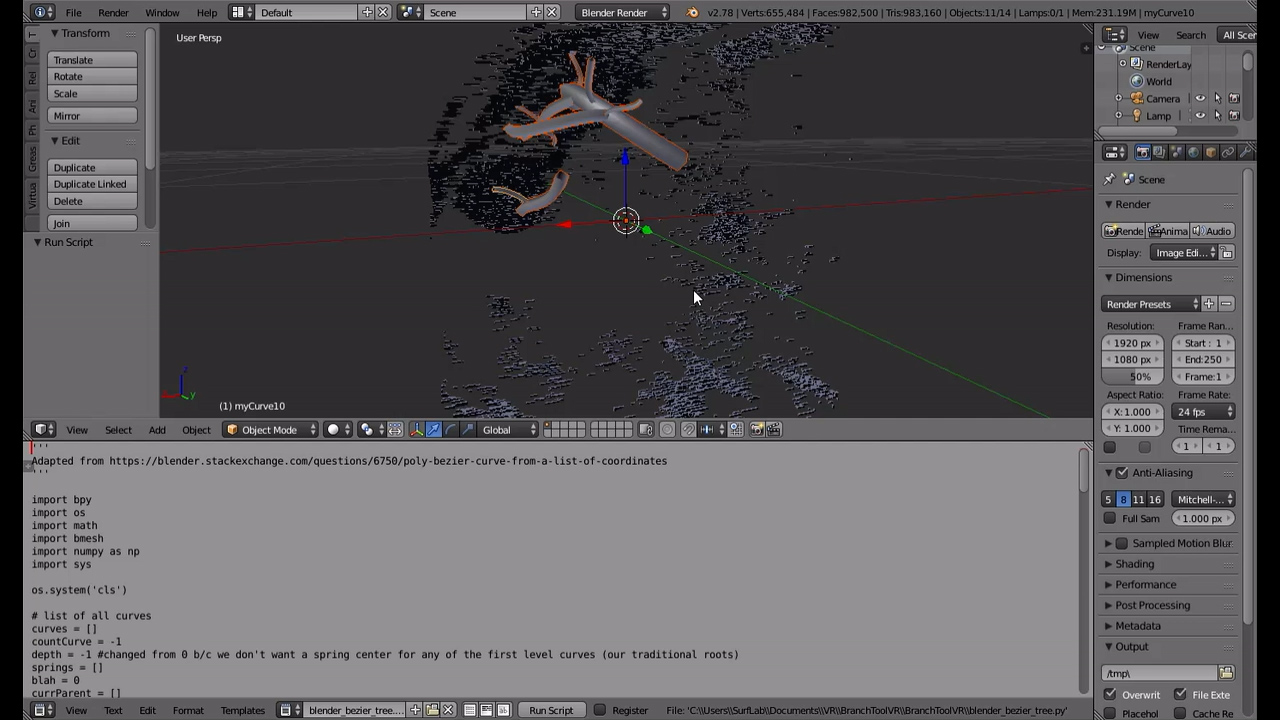Open the Render menu

coord(113,13)
